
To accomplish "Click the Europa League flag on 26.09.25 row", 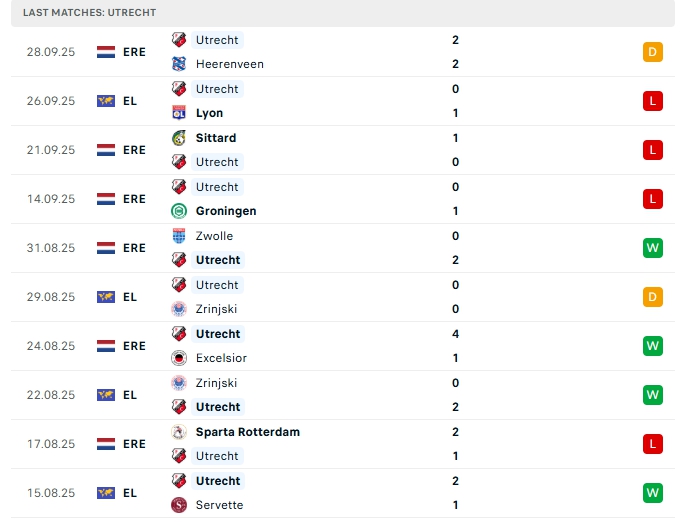I will [x=106, y=101].
